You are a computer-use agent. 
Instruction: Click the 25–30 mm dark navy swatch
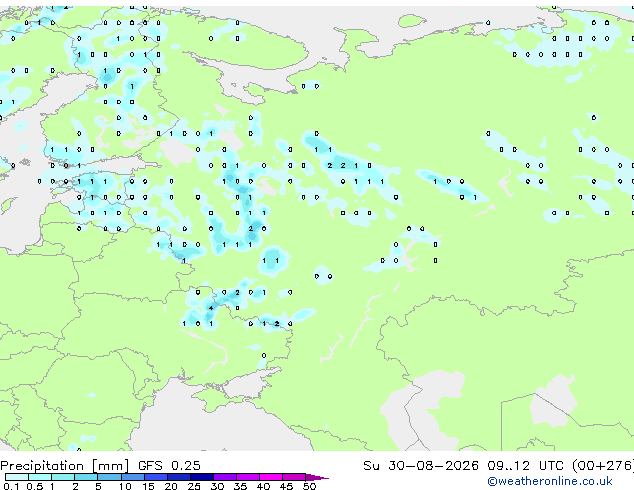[201, 477]
